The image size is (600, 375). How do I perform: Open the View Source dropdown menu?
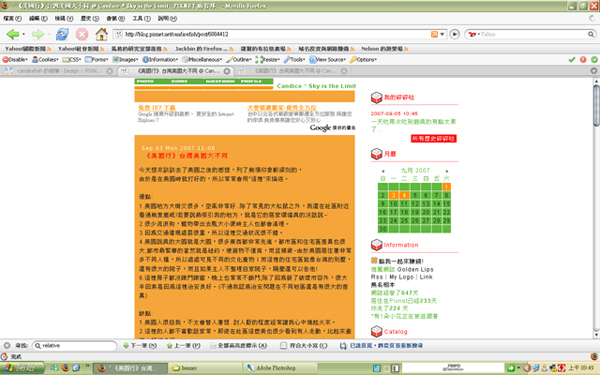[x=327, y=59]
